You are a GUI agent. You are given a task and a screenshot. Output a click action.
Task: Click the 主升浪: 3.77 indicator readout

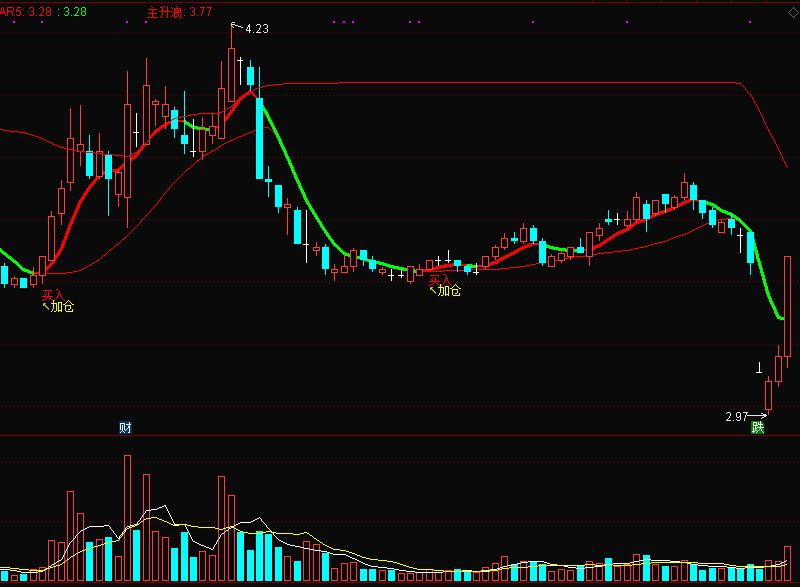click(x=179, y=12)
